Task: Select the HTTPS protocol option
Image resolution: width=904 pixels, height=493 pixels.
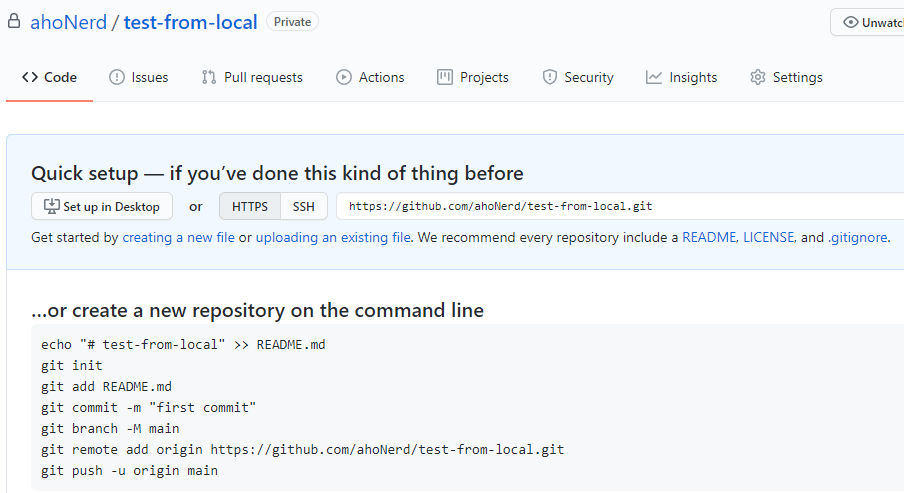Action: pyautogui.click(x=250, y=206)
